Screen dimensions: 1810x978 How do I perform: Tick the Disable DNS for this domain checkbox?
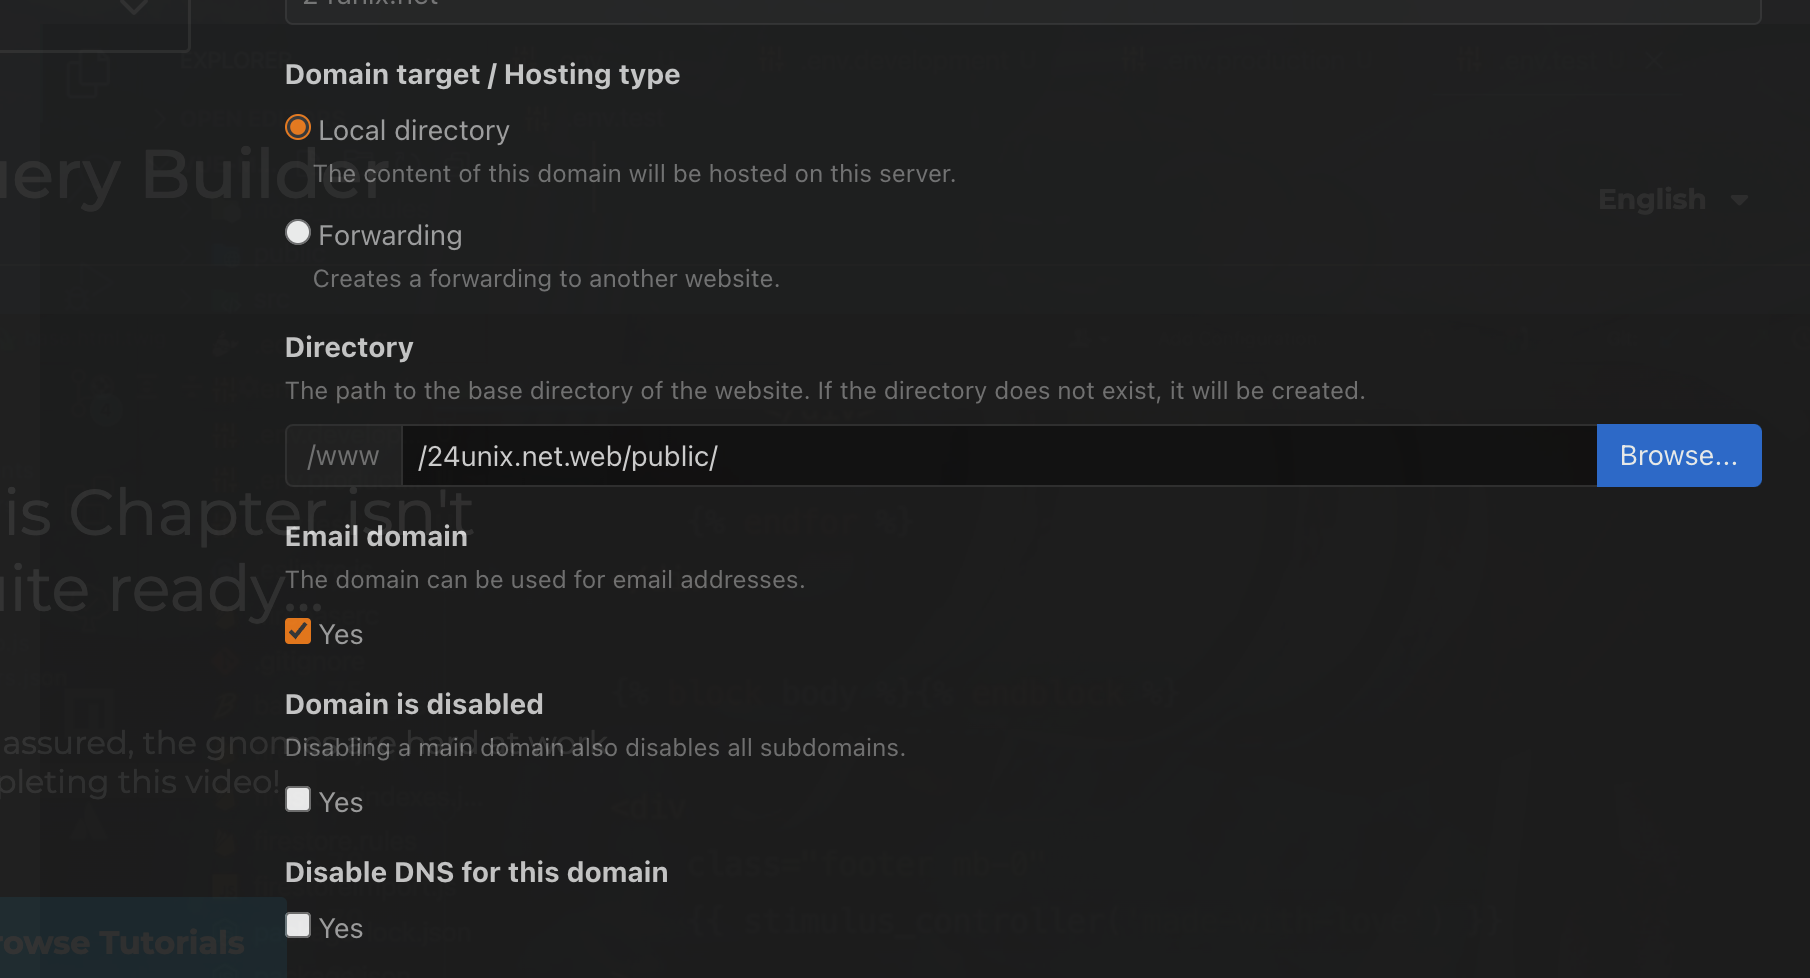298,926
